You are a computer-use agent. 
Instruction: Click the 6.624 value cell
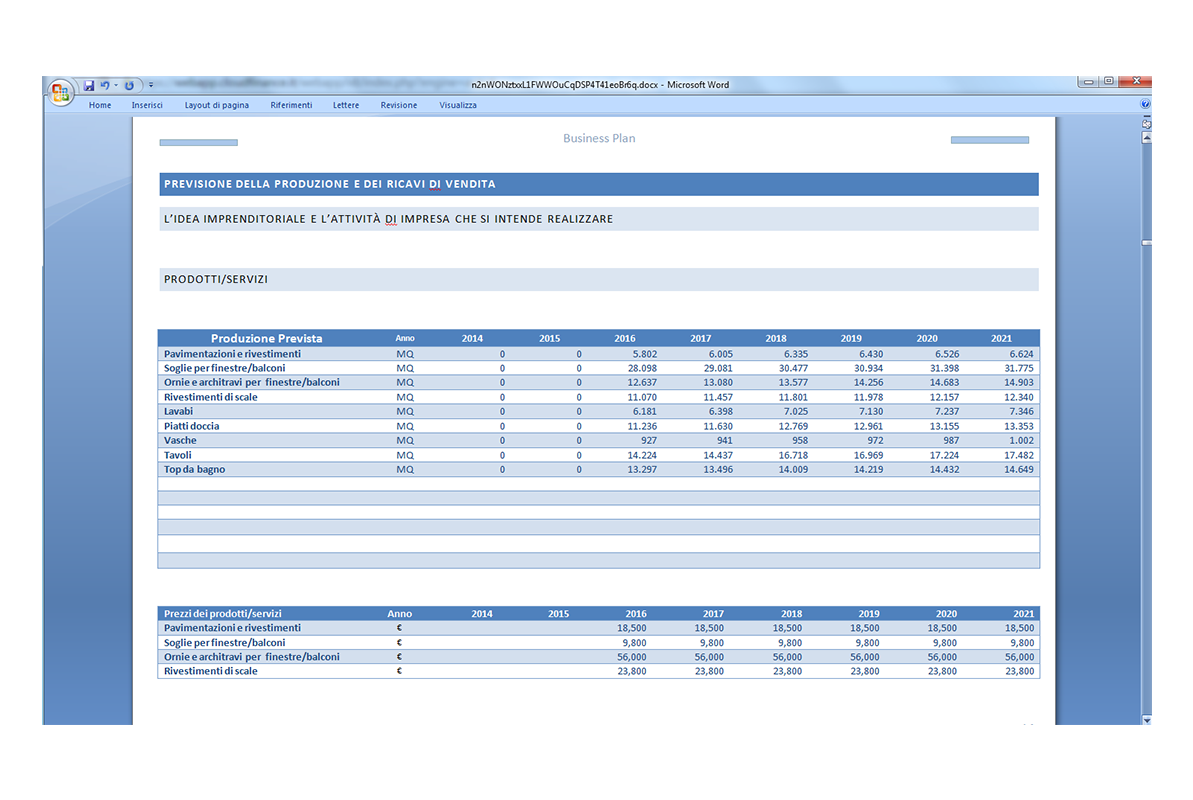tap(1021, 354)
